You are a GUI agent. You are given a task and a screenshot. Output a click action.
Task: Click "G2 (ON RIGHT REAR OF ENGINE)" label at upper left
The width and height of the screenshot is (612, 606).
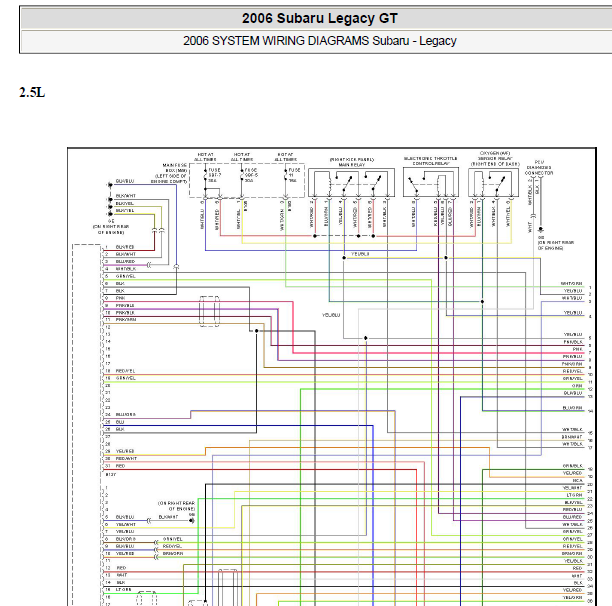(x=111, y=226)
